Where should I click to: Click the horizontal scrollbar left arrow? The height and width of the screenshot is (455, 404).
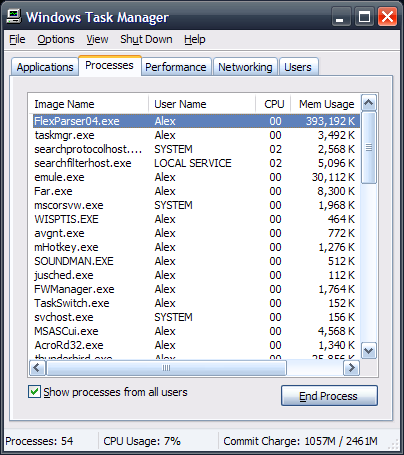37,368
